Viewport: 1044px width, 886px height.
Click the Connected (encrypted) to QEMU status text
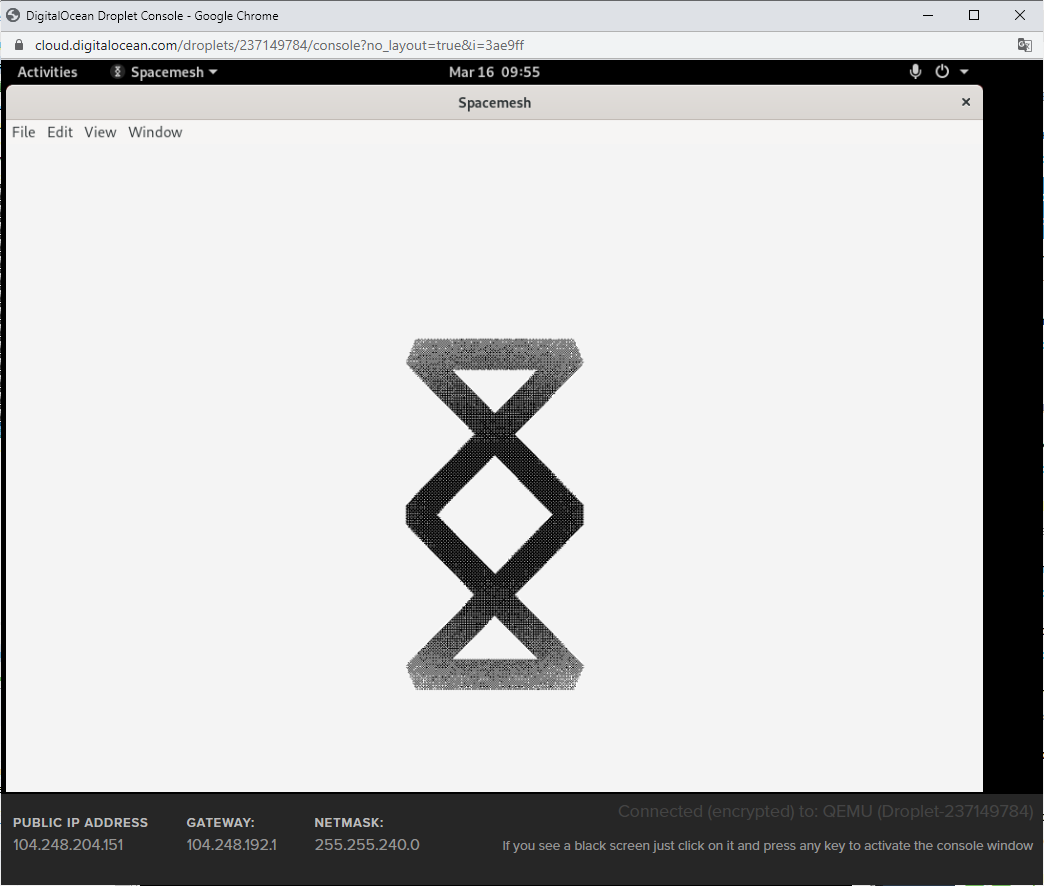coord(826,811)
